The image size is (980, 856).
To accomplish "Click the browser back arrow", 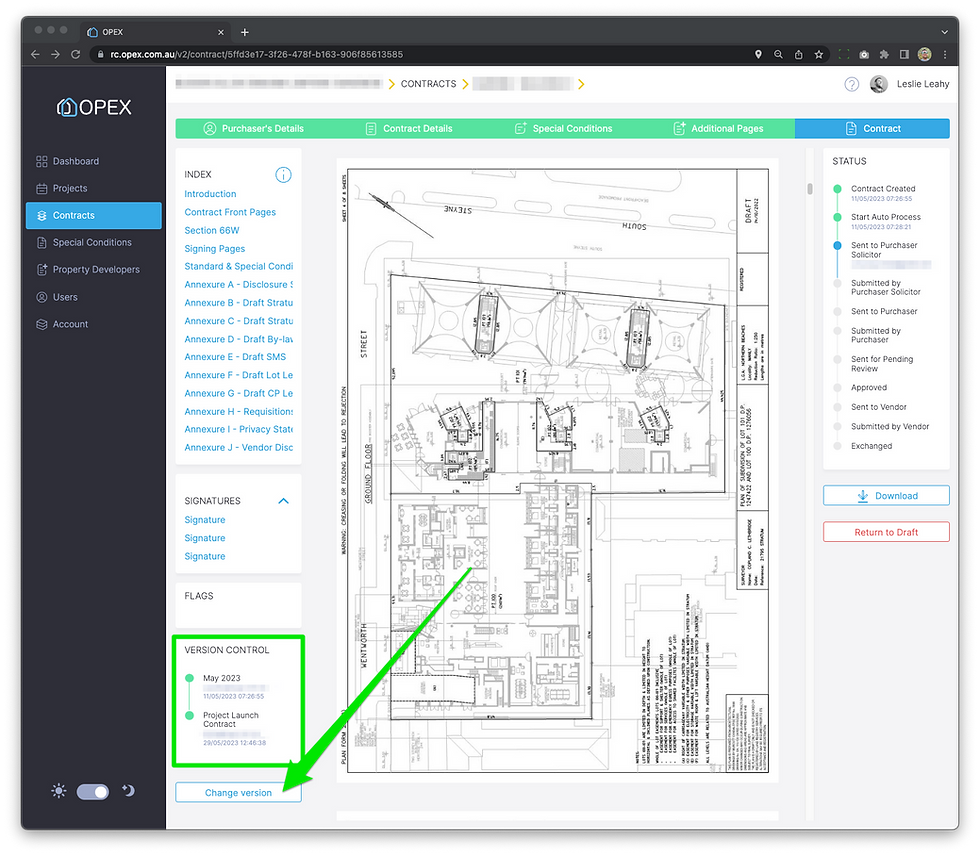I will pos(36,54).
